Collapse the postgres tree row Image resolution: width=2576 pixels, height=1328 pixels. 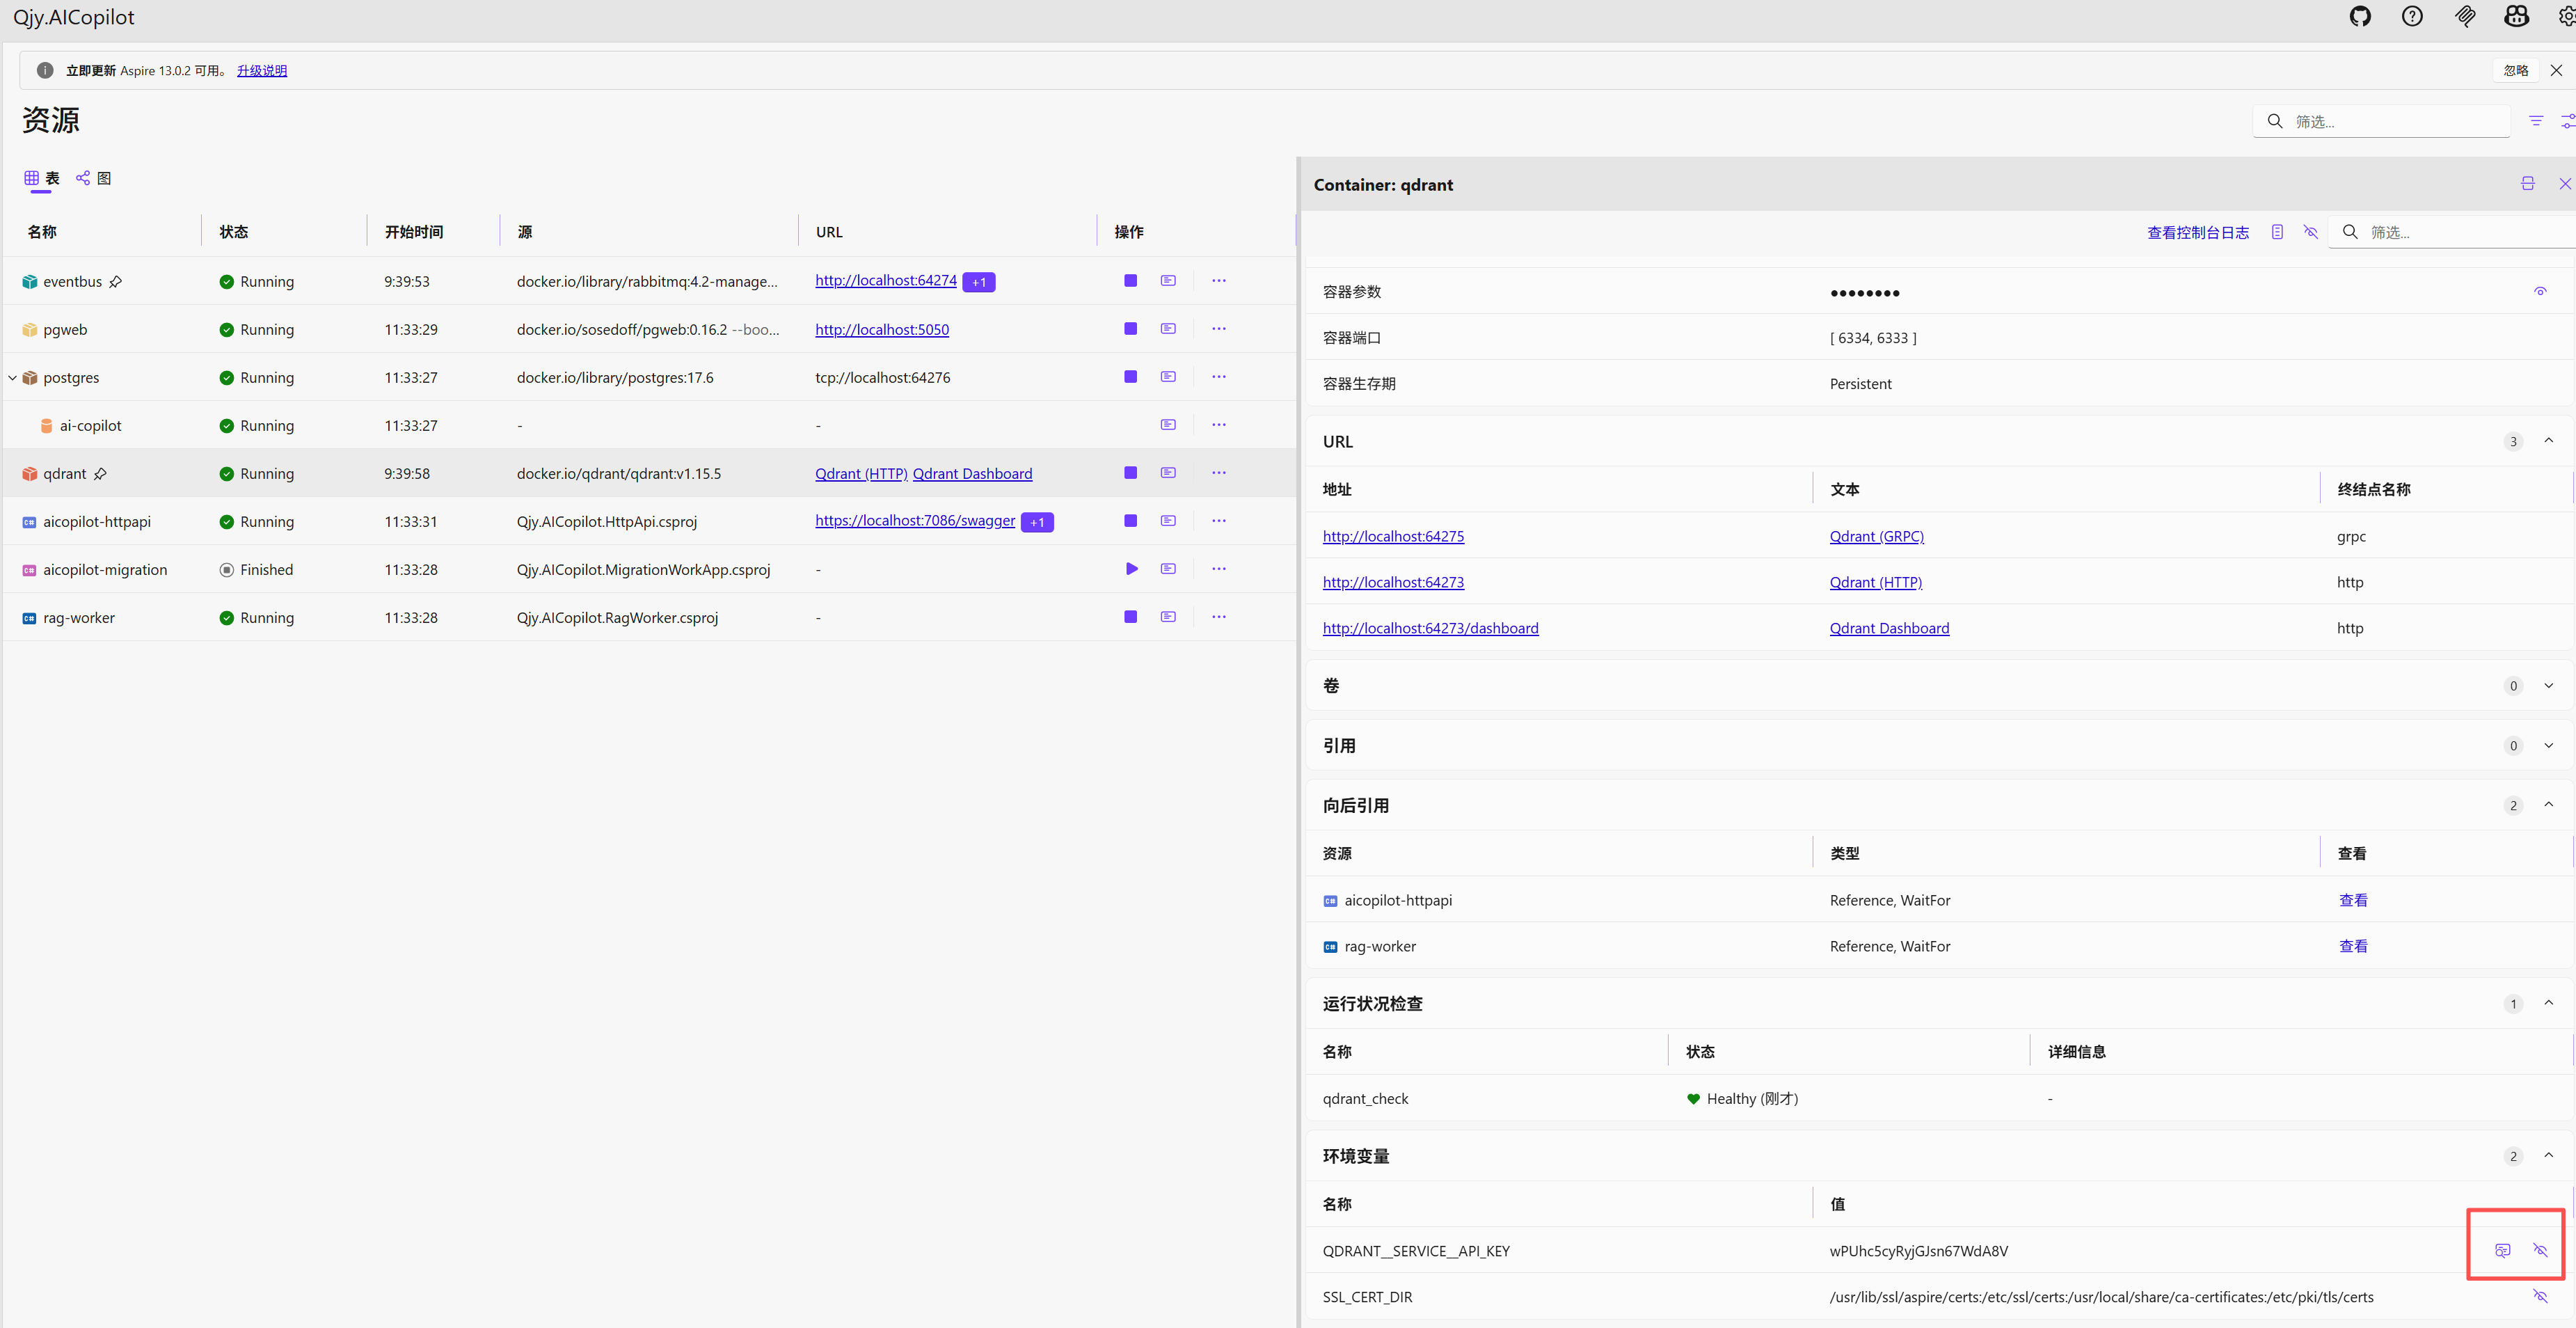12,378
